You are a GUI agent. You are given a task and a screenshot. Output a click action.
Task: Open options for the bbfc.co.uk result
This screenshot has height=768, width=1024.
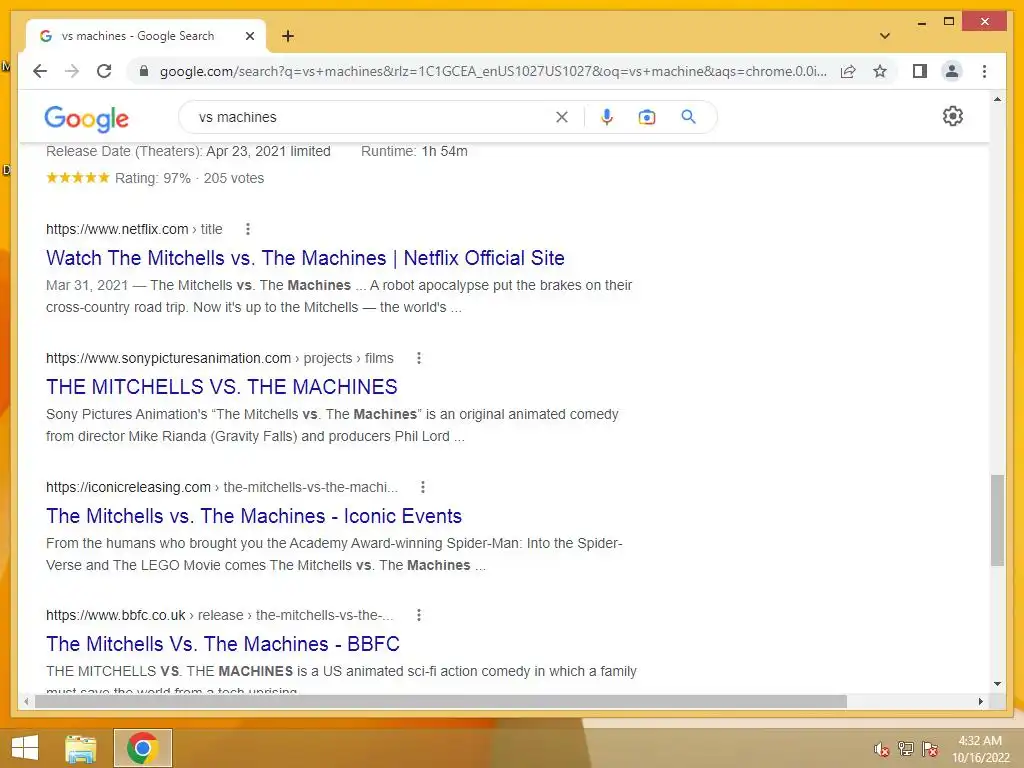[419, 615]
